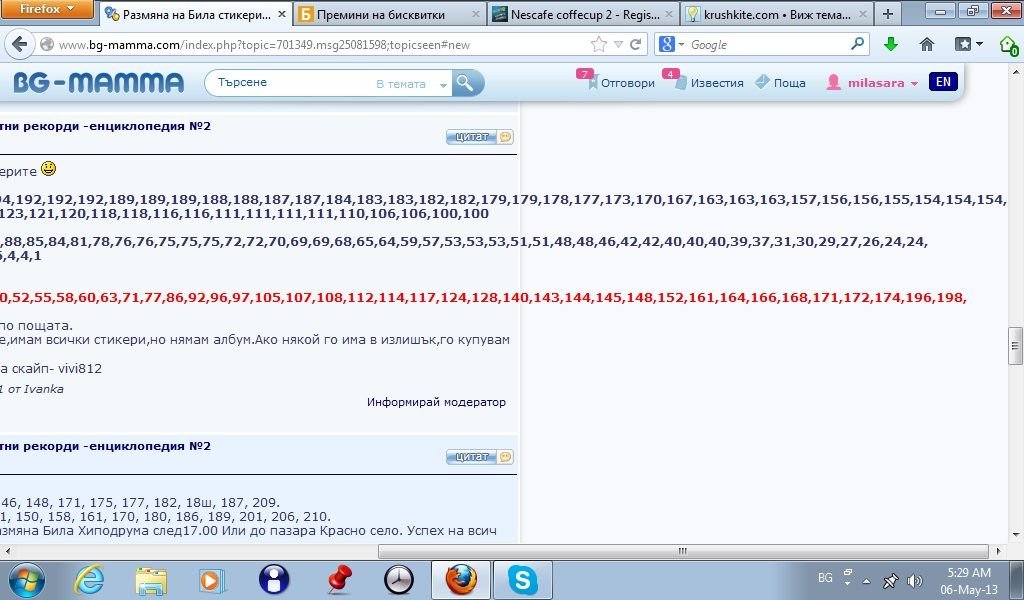The height and width of the screenshot is (600, 1024).
Task: Bookmark this page with the star icon
Action: pyautogui.click(x=598, y=45)
